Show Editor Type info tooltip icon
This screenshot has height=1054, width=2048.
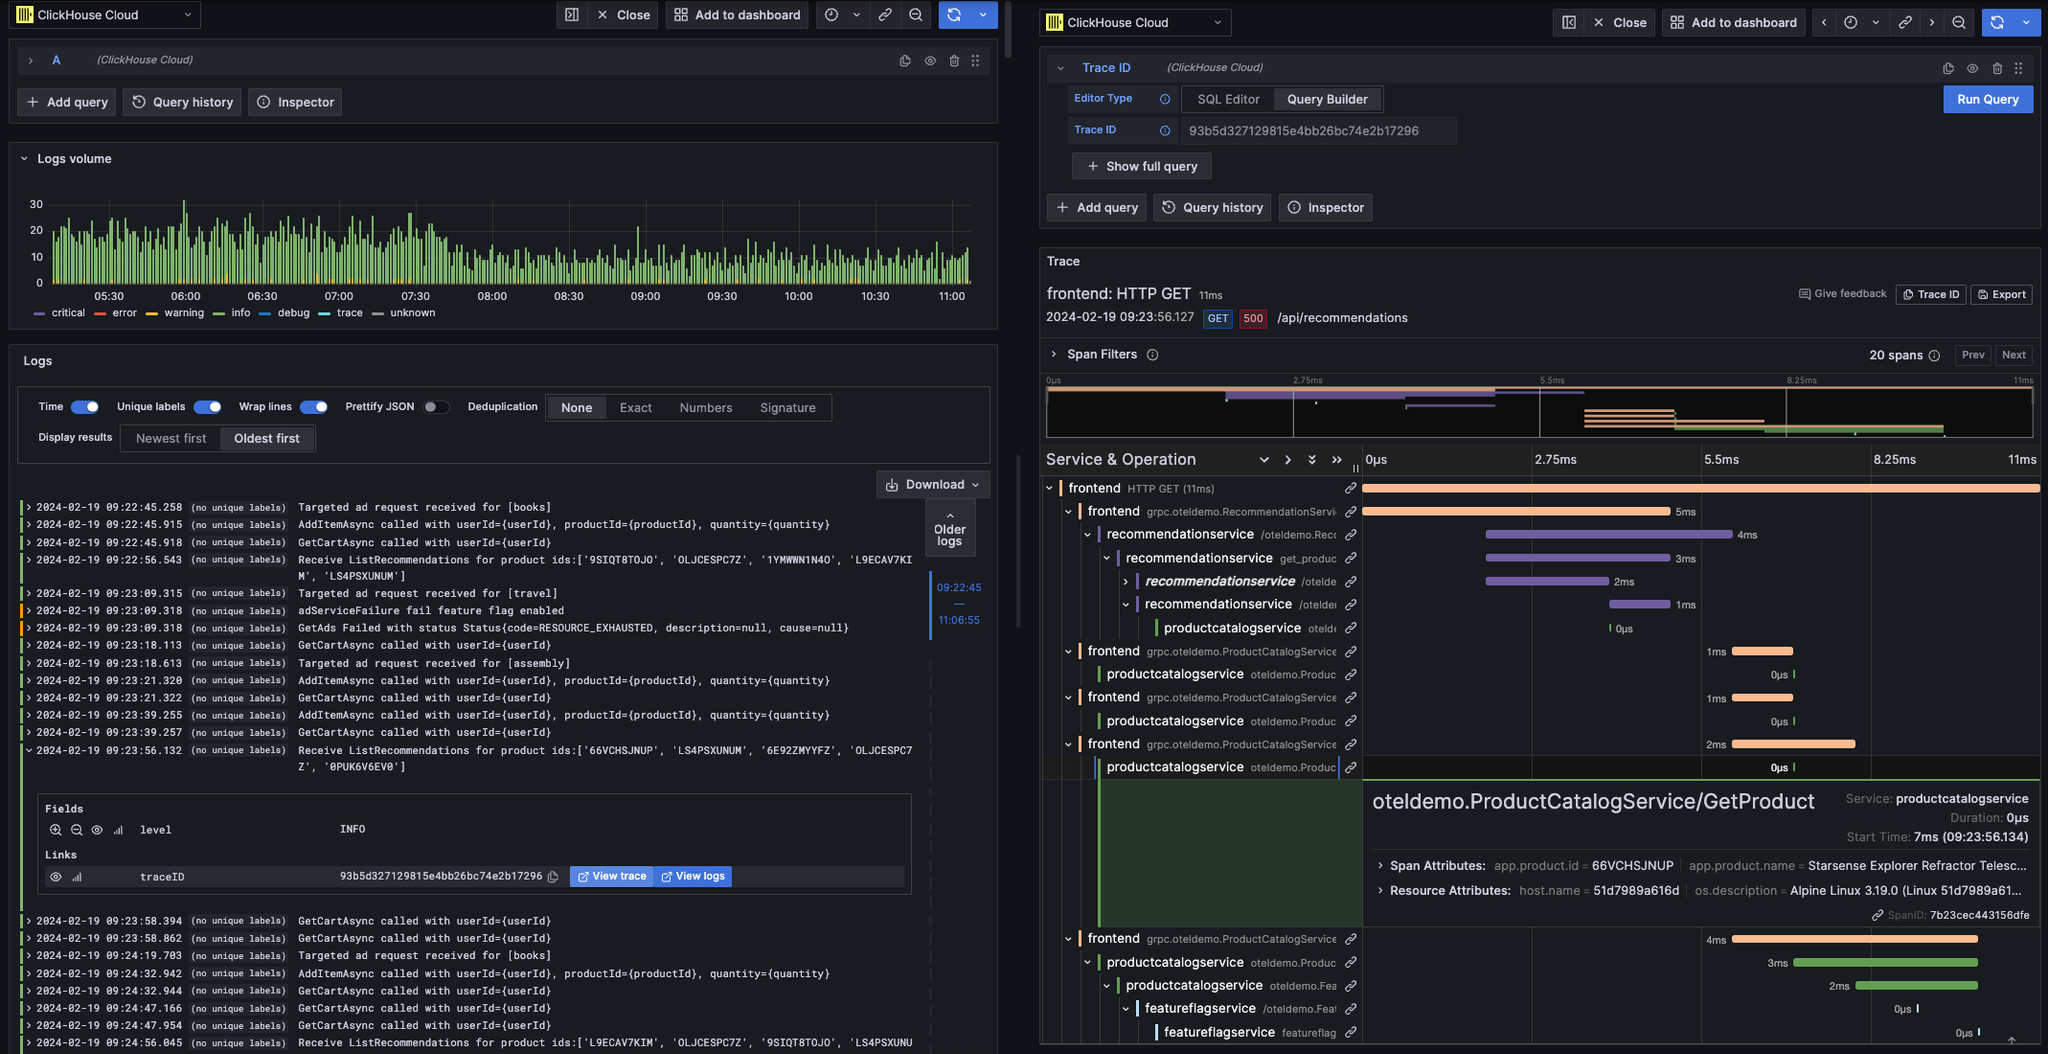(1164, 99)
